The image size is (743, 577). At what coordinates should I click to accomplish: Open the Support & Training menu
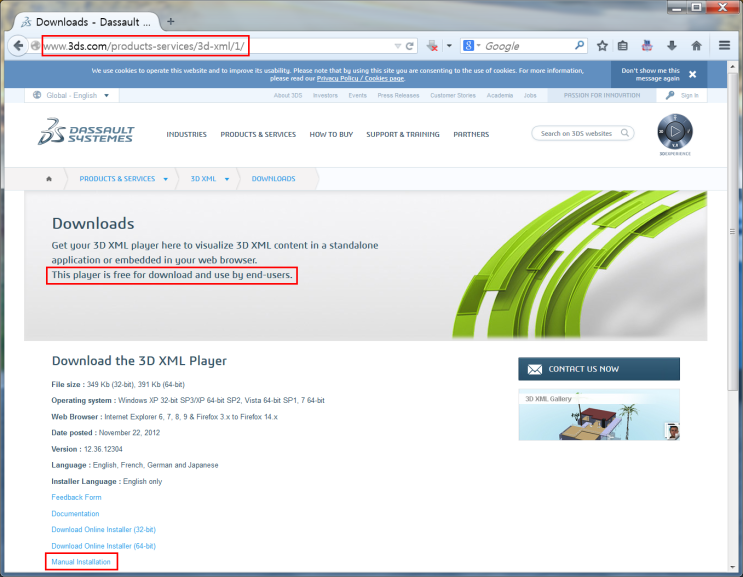(403, 135)
